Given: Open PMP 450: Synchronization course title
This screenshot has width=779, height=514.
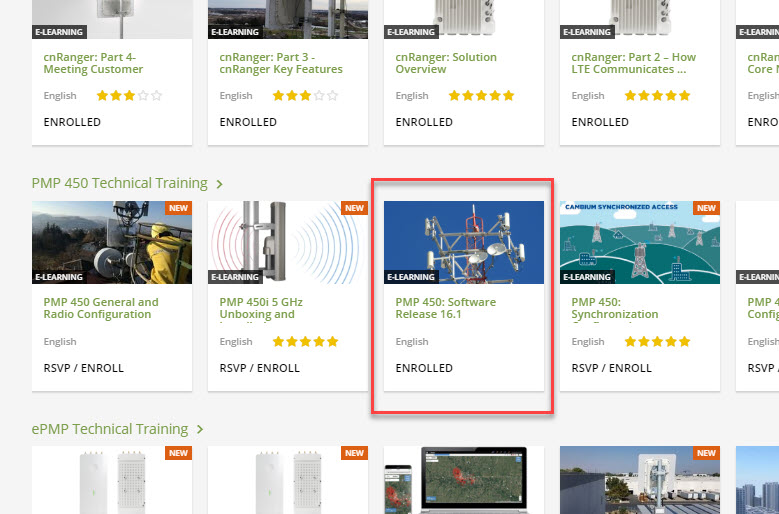Looking at the screenshot, I should 615,308.
